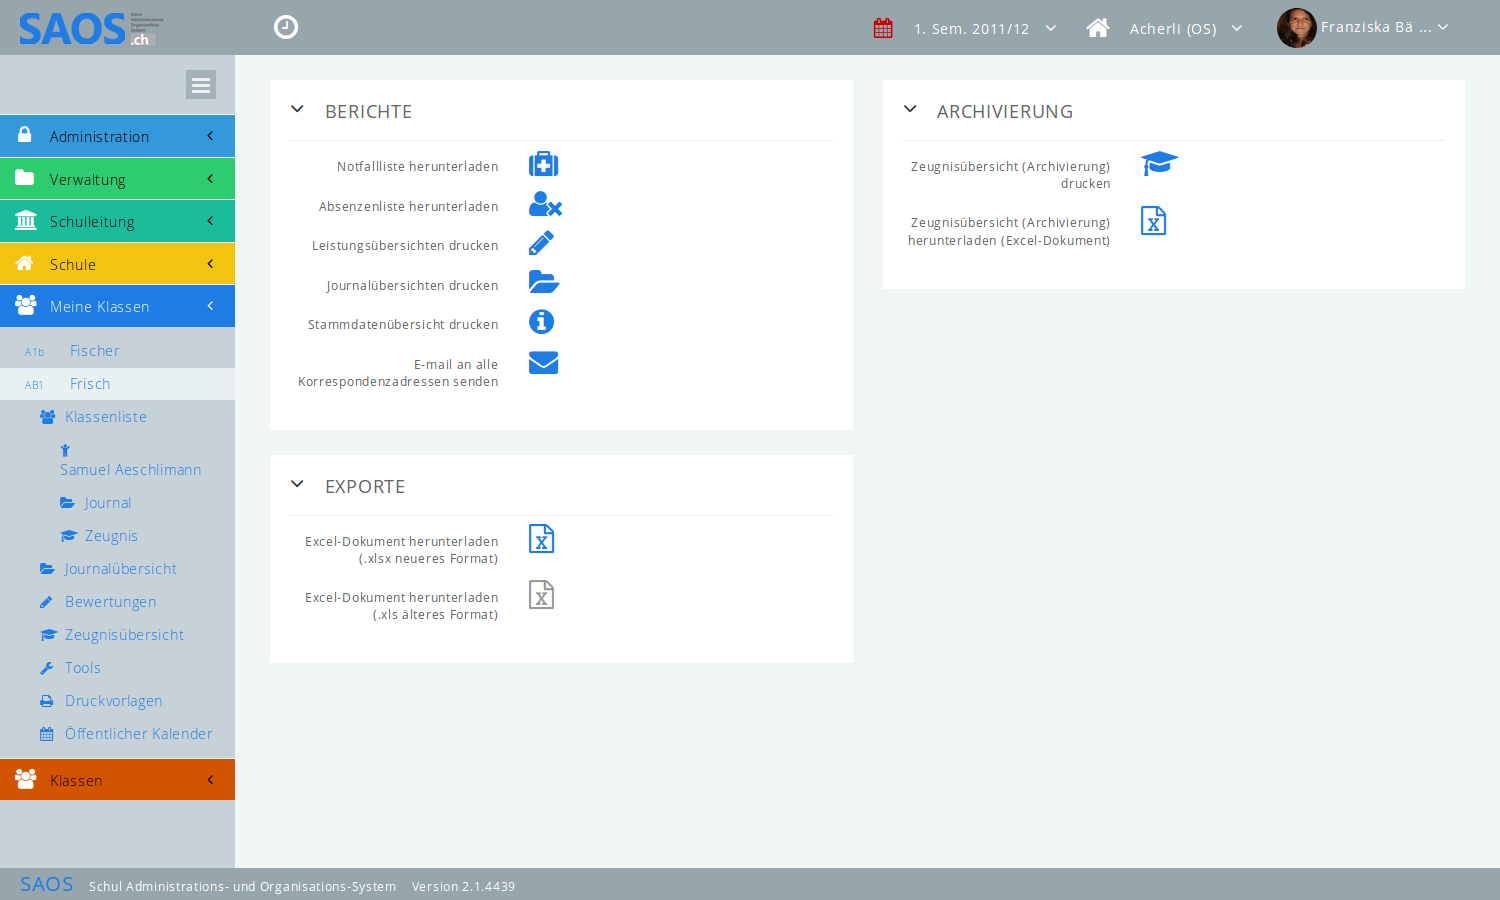Click the label Absenzenliste herunterladen
Viewport: 1500px width, 900px height.
click(x=408, y=207)
